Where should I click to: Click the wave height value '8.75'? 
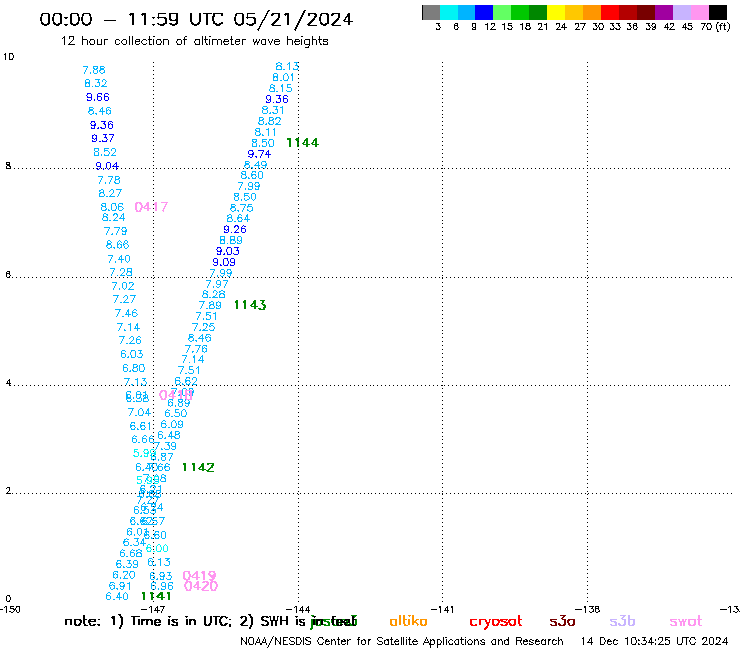(242, 208)
